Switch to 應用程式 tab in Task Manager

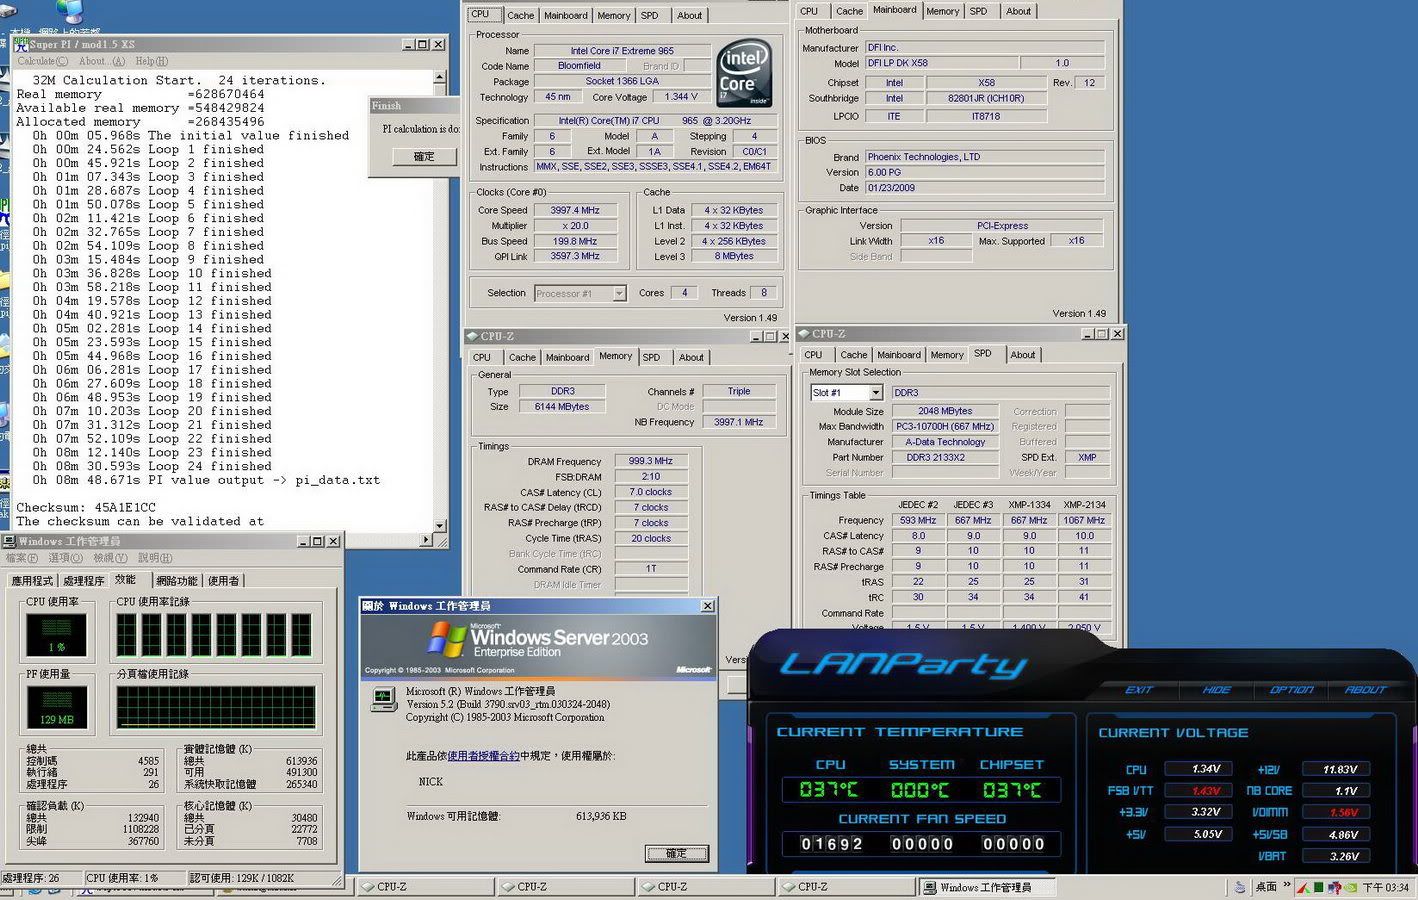pos(32,581)
